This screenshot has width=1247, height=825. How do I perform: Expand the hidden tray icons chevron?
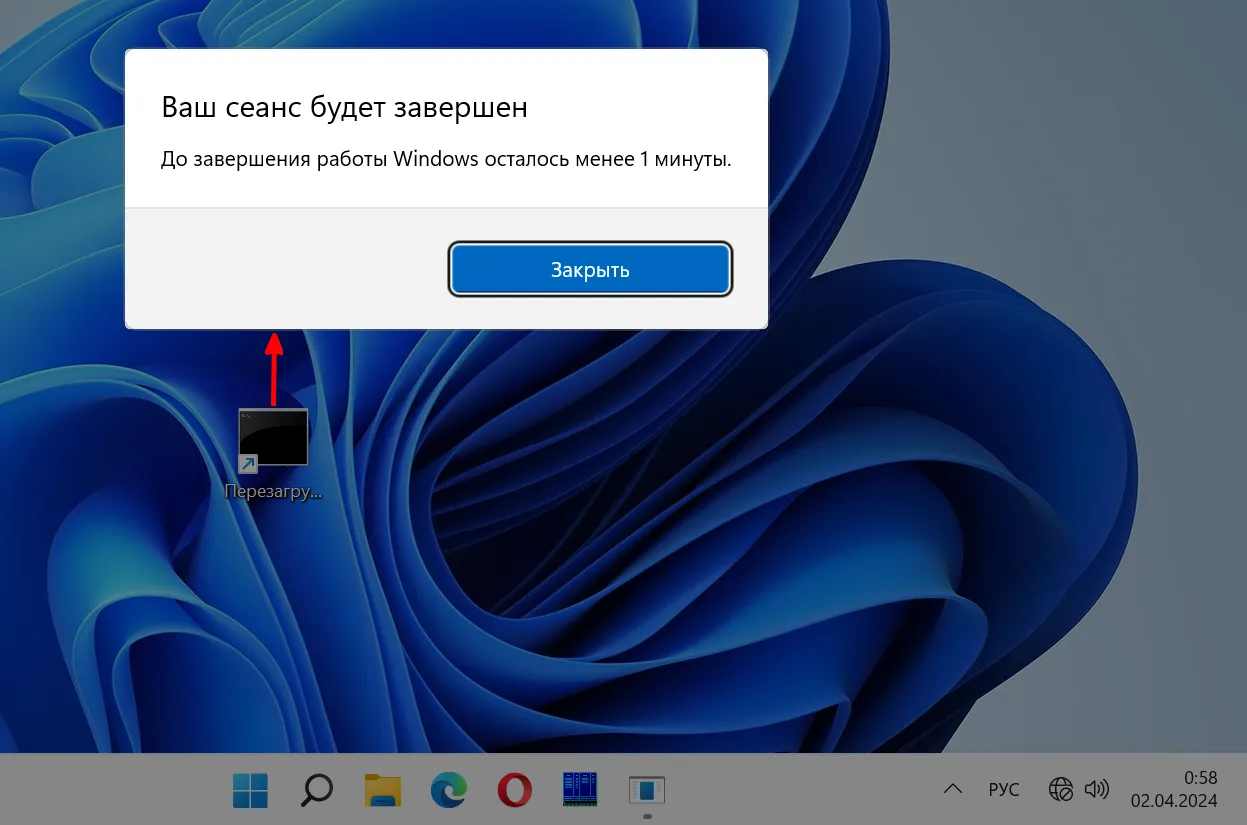[952, 789]
